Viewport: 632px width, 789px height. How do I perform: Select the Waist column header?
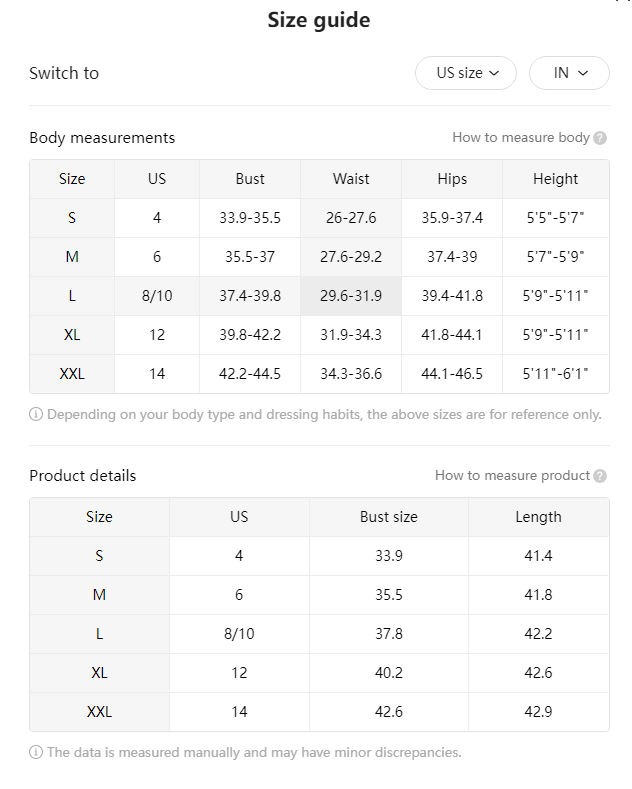(x=351, y=179)
